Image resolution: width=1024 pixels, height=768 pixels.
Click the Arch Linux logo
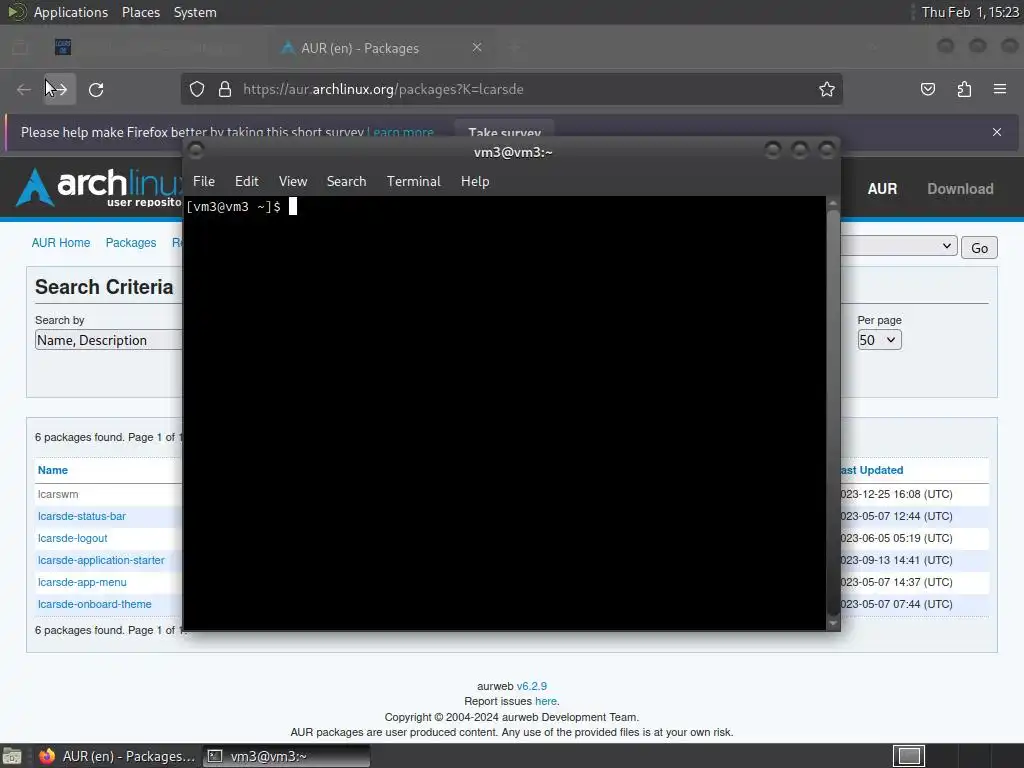tap(98, 187)
